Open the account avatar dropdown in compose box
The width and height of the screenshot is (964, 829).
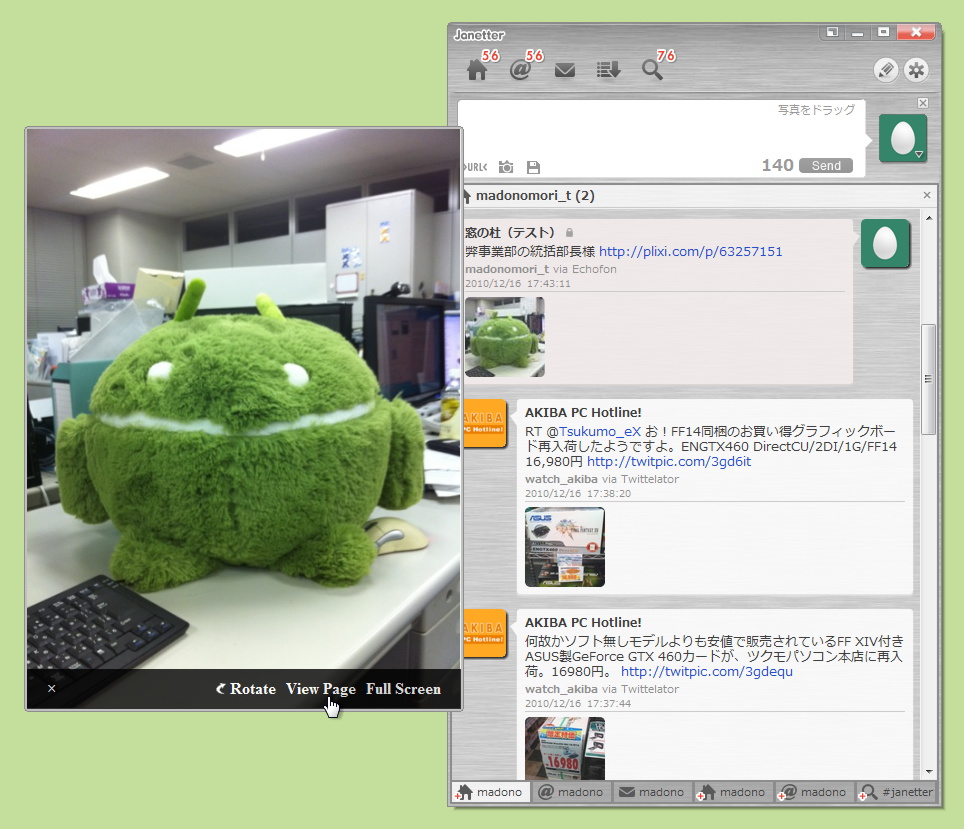903,137
